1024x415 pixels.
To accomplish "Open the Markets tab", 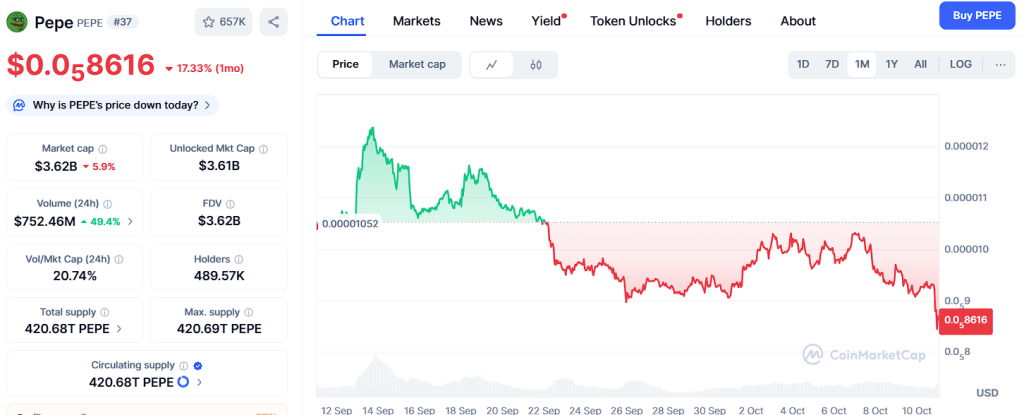I will pos(416,21).
